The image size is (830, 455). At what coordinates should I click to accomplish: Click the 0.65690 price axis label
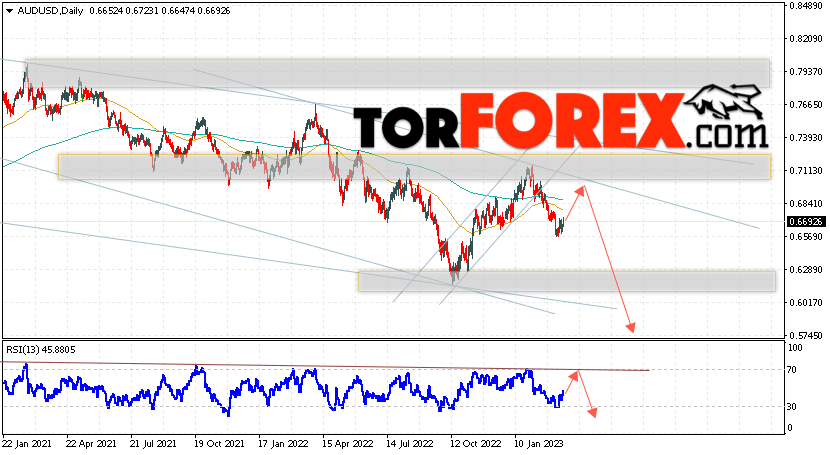pyautogui.click(x=806, y=236)
